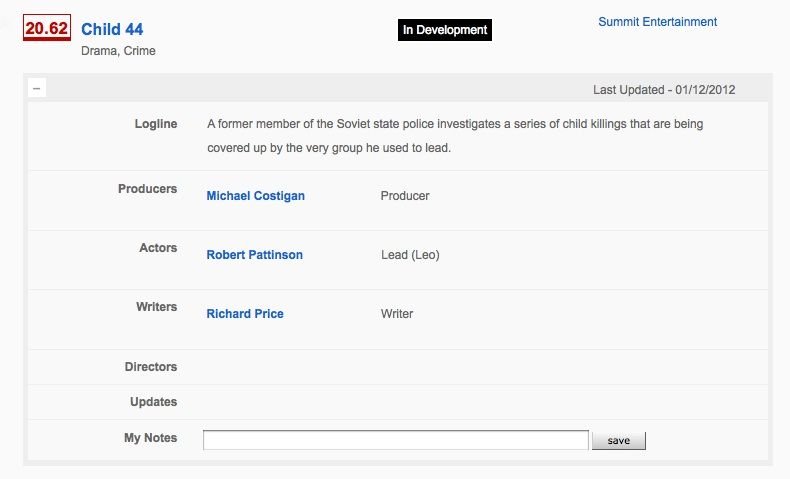Image resolution: width=790 pixels, height=479 pixels.
Task: Open the Summit Entertainment link
Action: click(657, 22)
